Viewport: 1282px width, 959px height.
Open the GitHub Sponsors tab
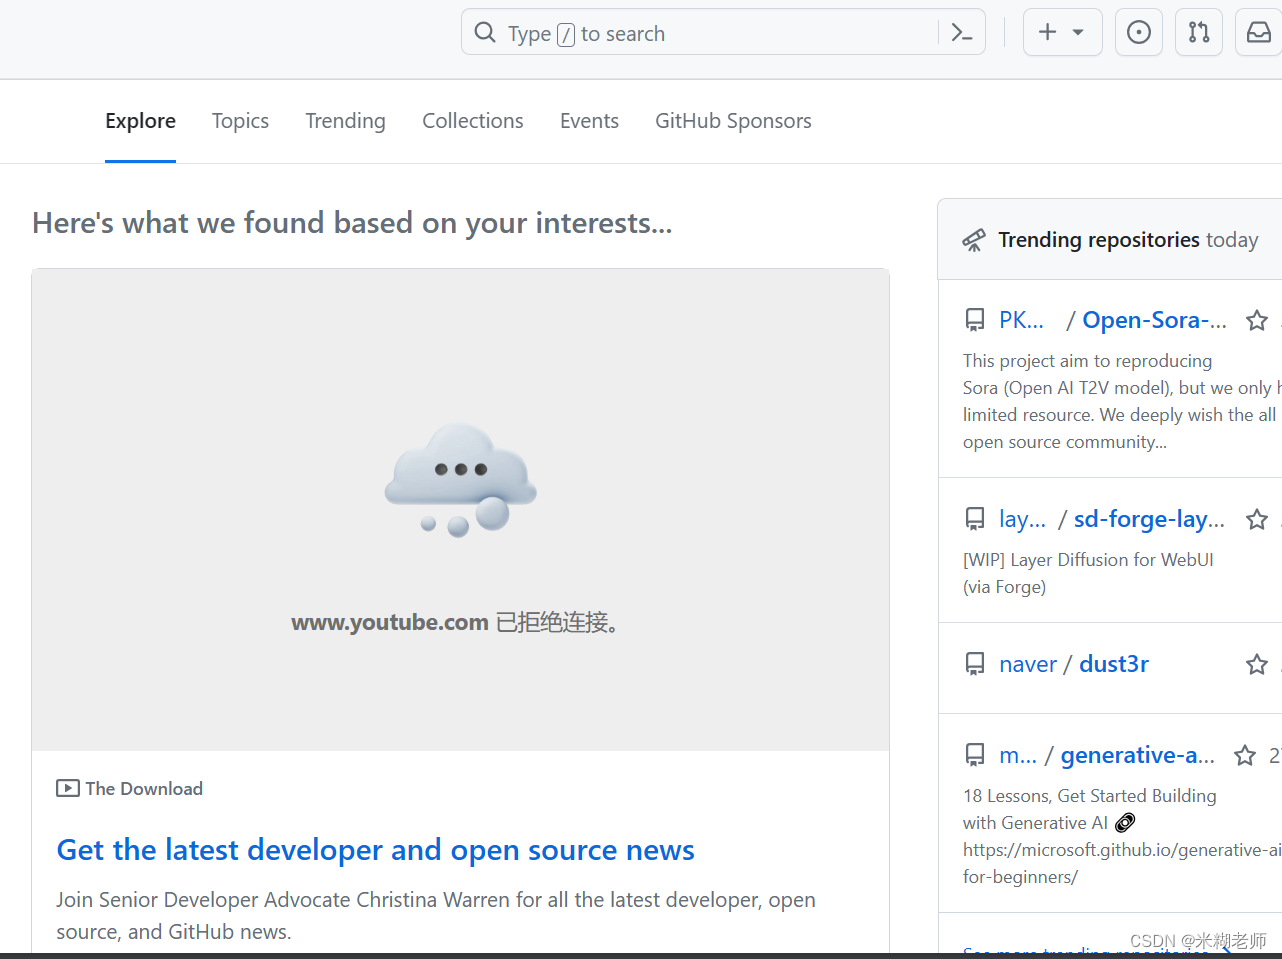pos(733,121)
